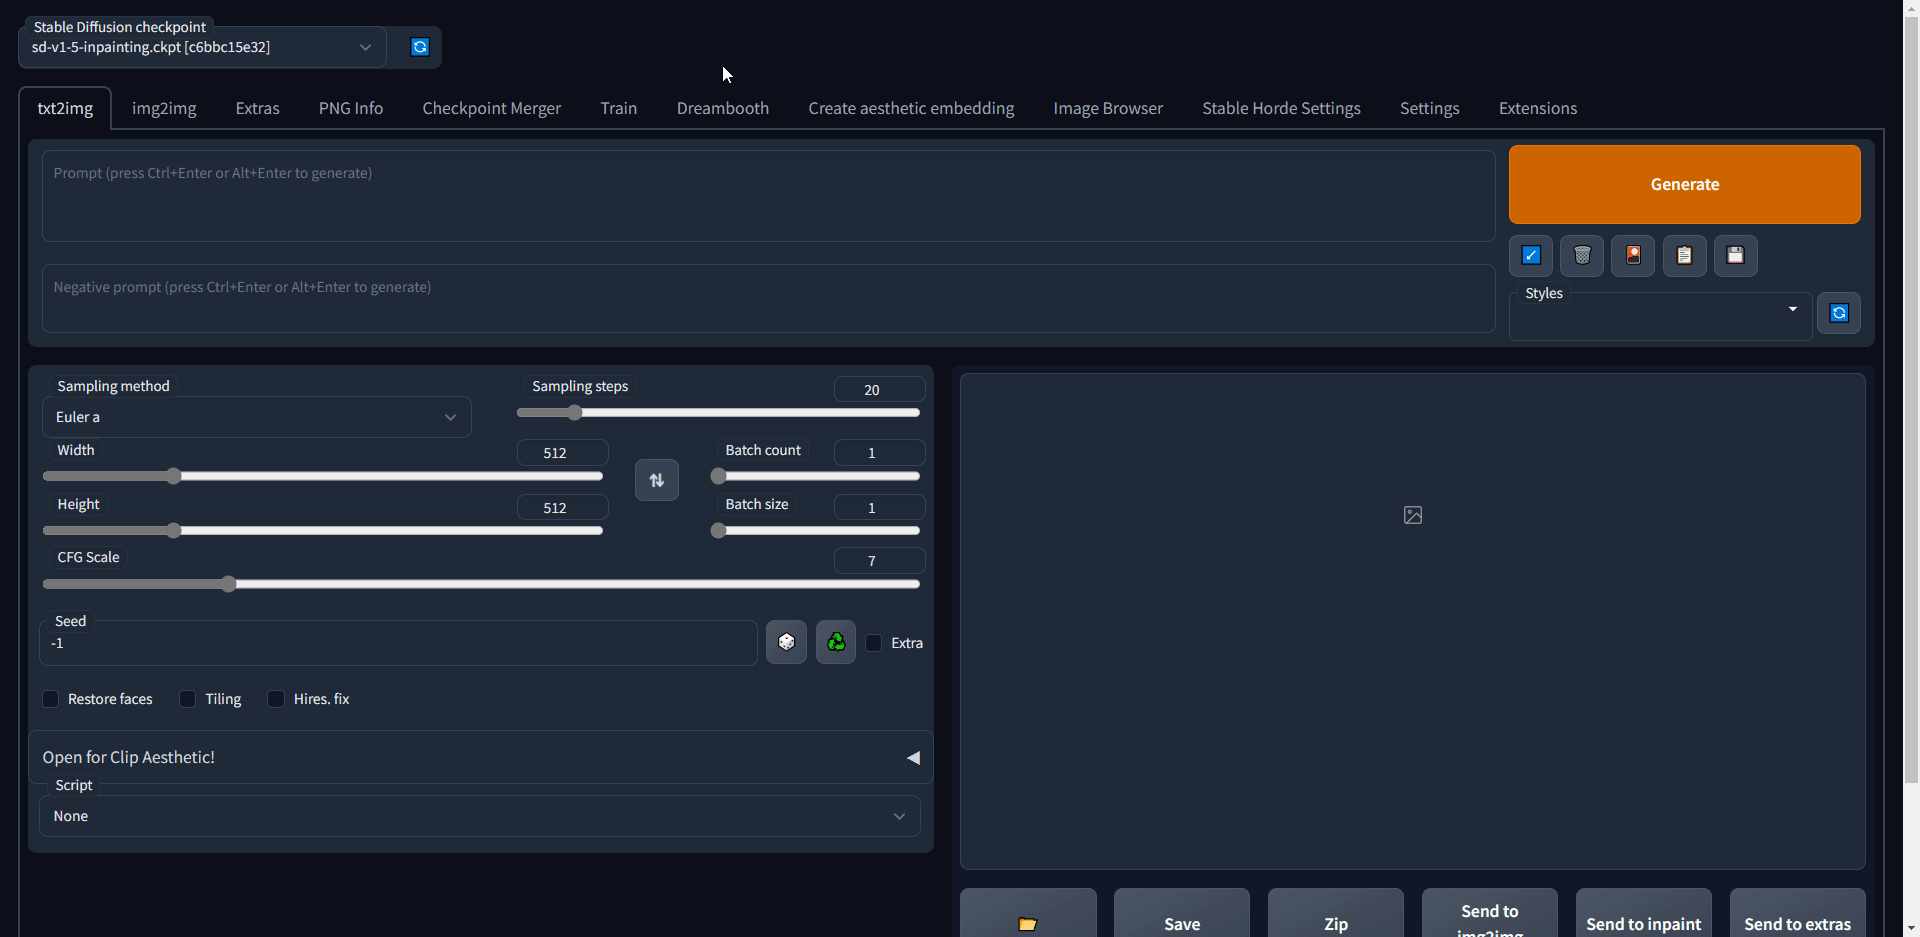Click the CFG Scale slider handle
The width and height of the screenshot is (1920, 937).
coord(229,584)
